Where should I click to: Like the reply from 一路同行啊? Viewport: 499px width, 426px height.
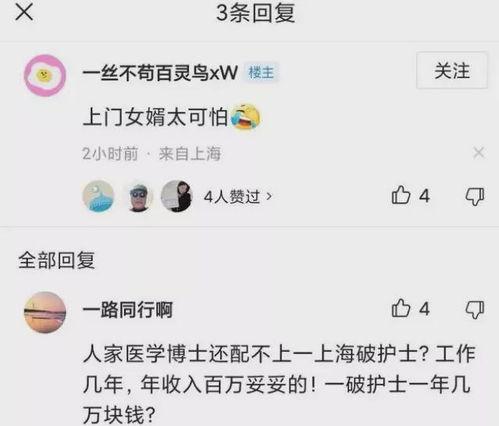pos(411,308)
